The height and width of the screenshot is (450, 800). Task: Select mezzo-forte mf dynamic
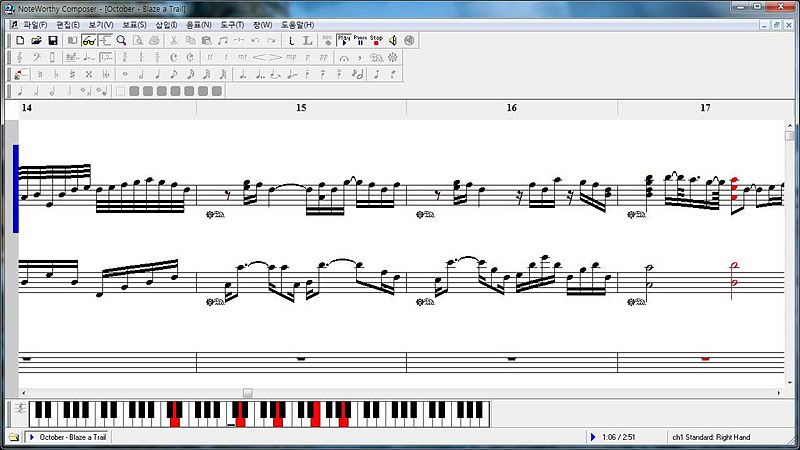[x=242, y=57]
